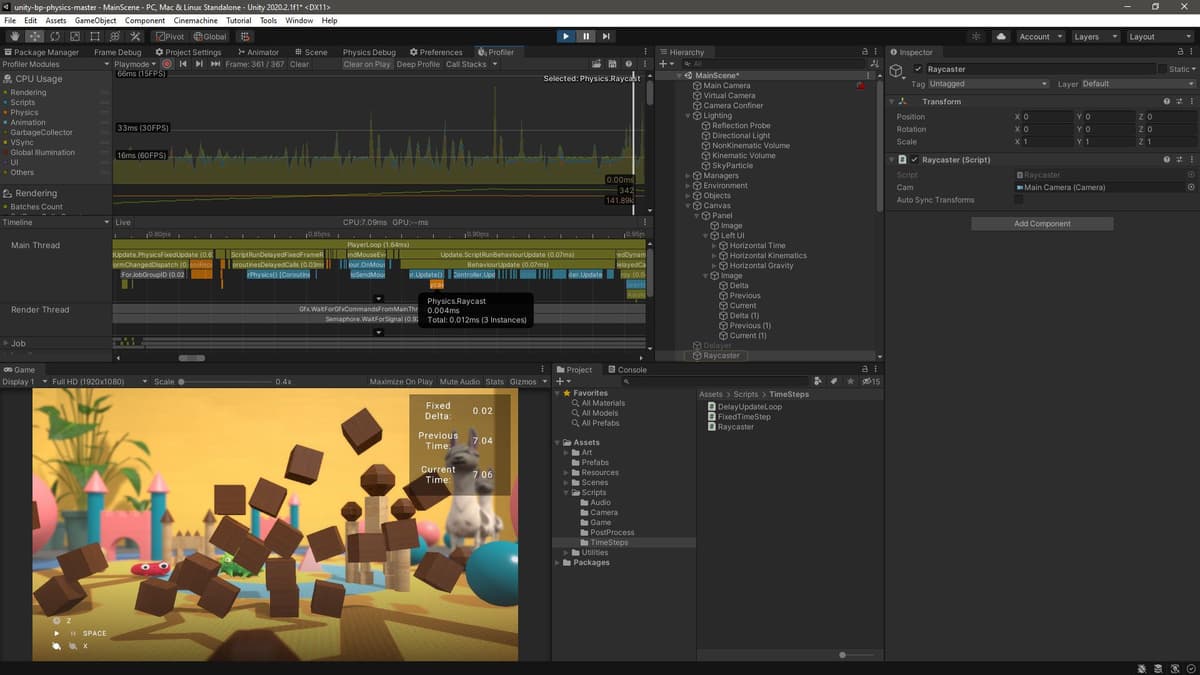Select the Rect transform tool
This screenshot has height=675, width=1200.
click(94, 36)
